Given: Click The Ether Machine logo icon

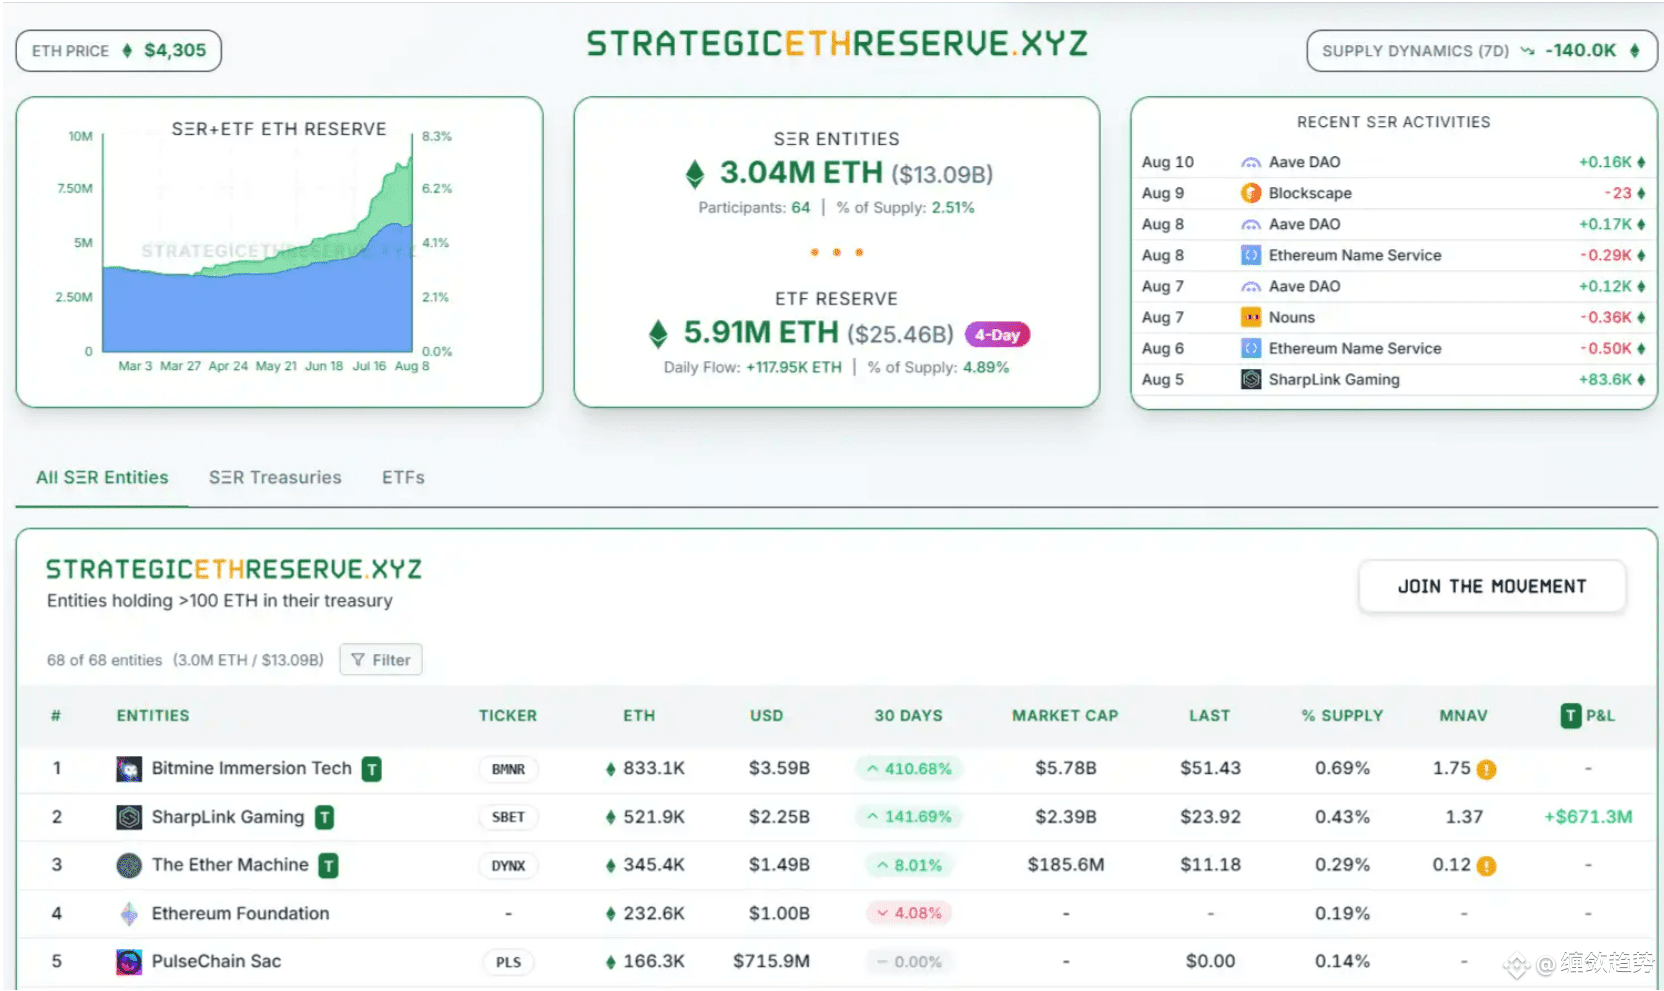Looking at the screenshot, I should pos(129,865).
